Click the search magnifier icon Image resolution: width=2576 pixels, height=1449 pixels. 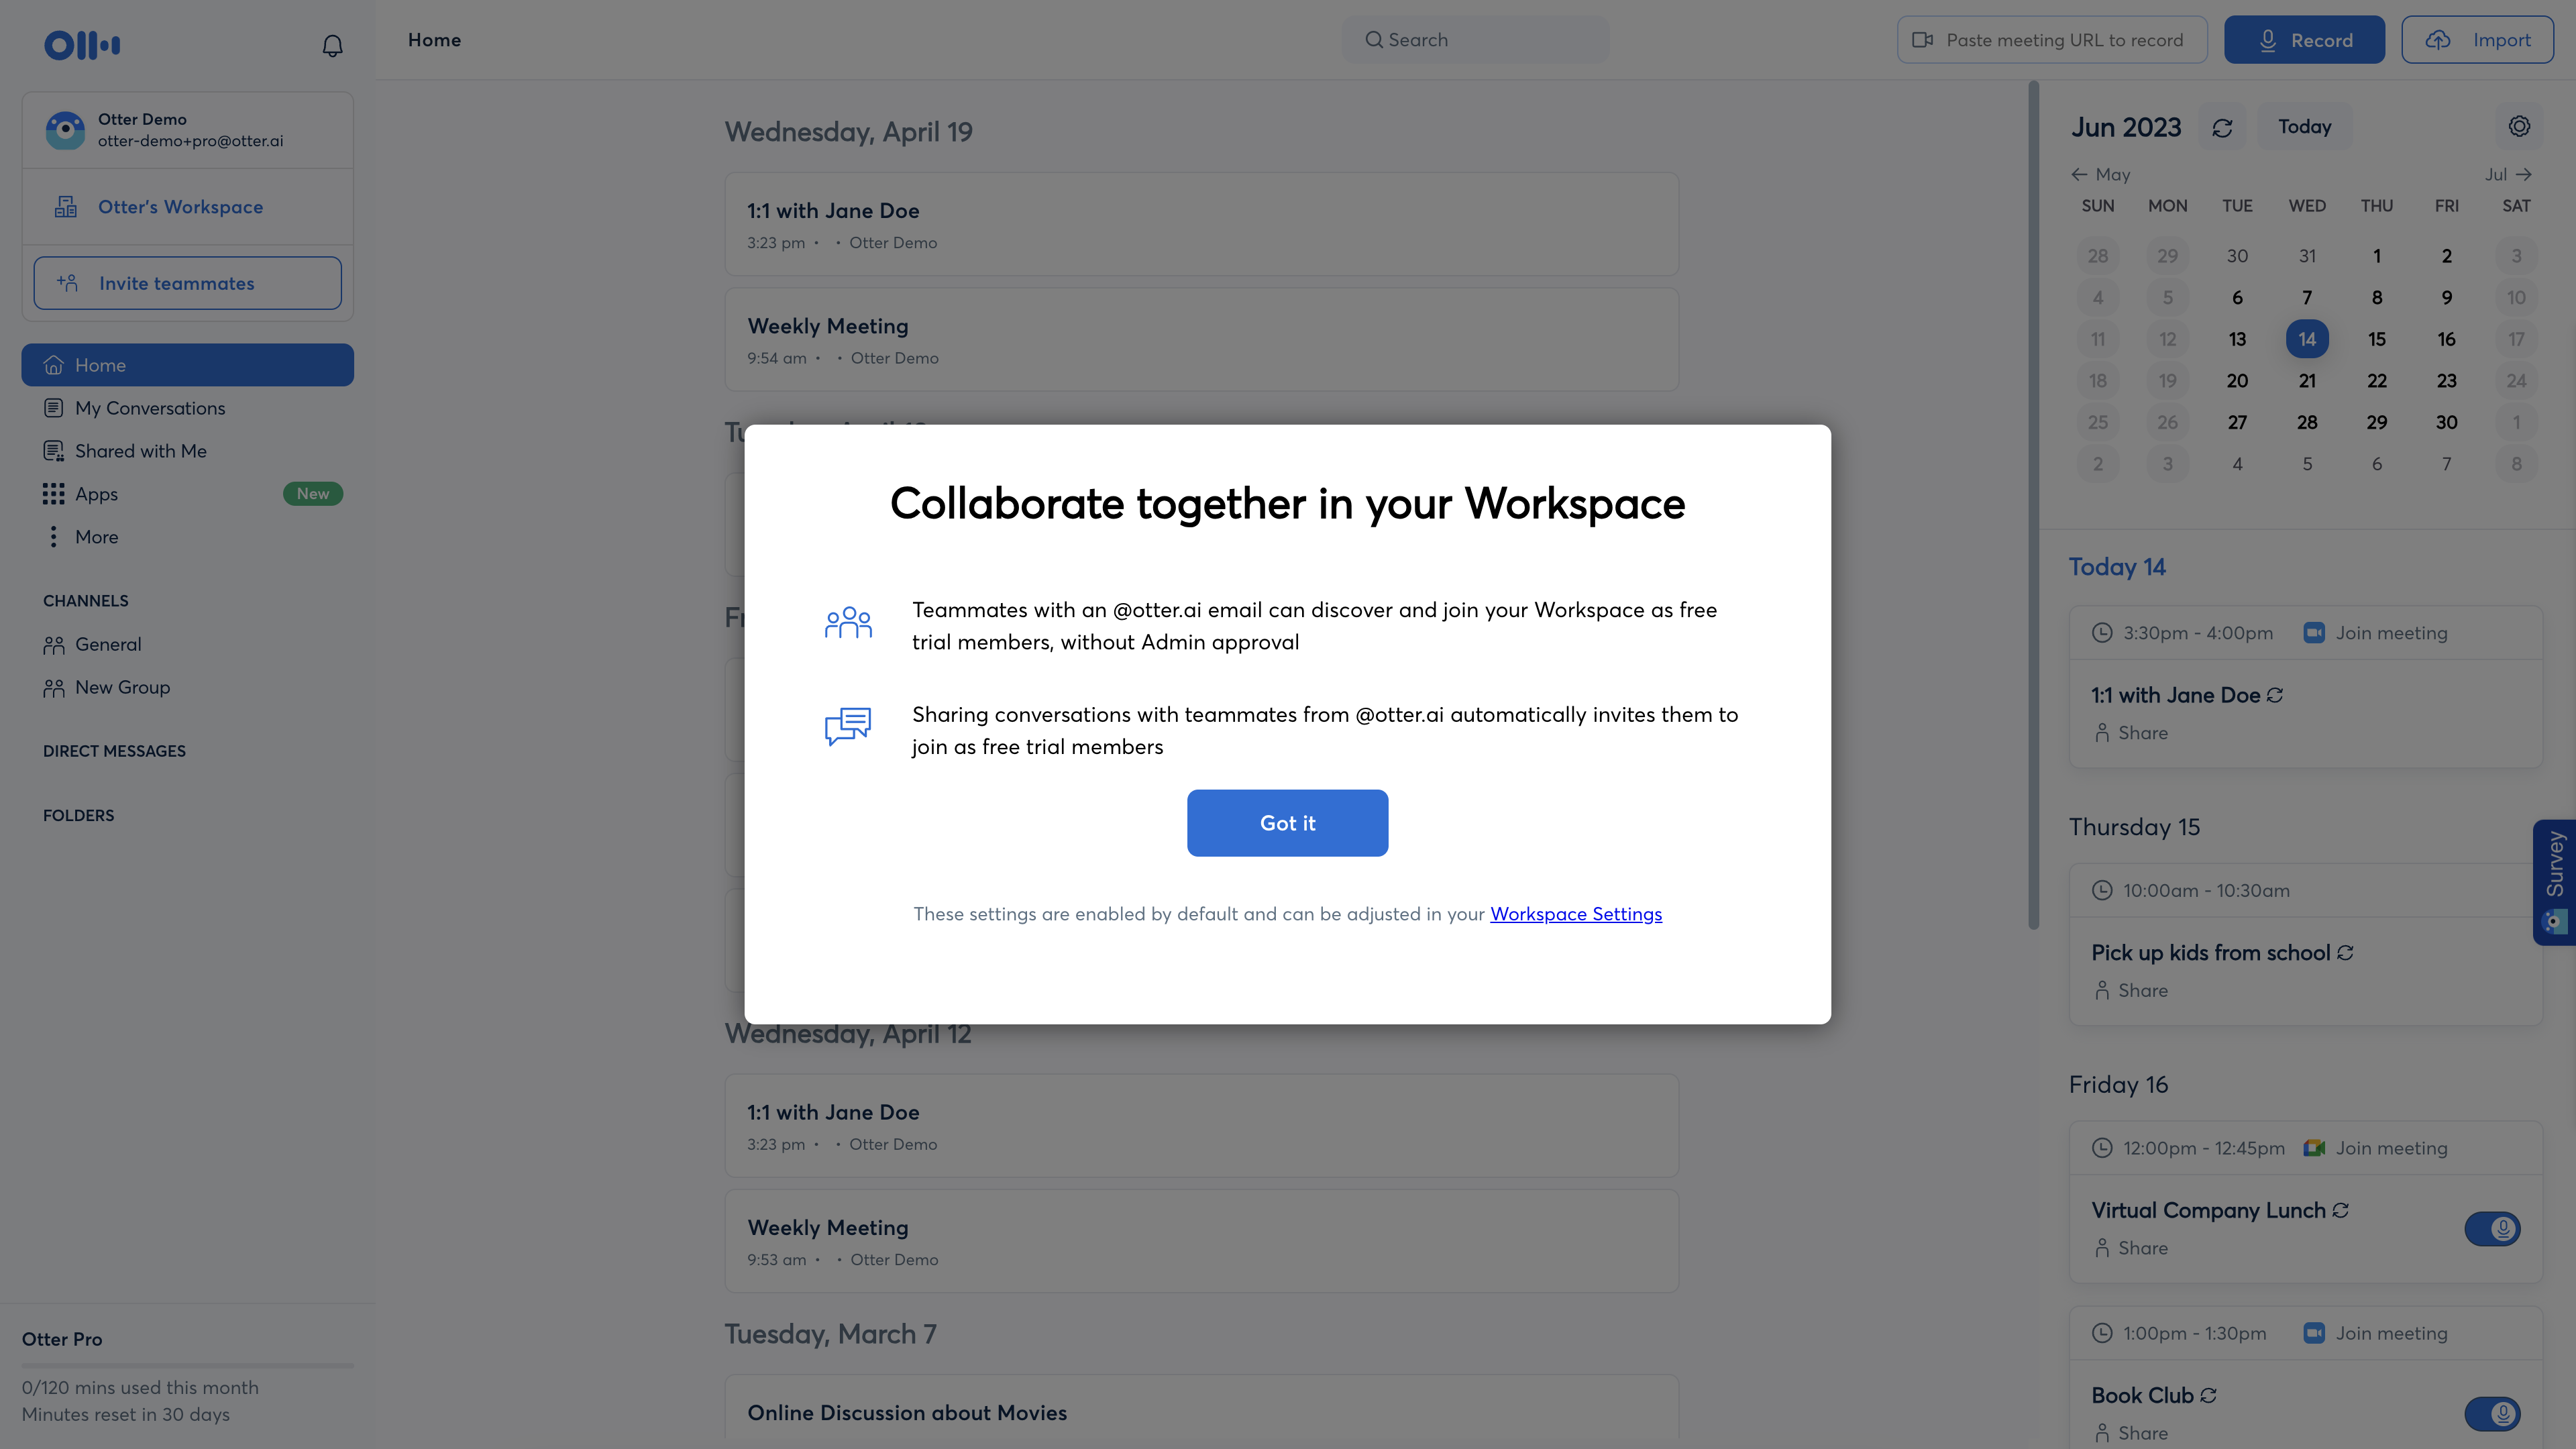(1374, 40)
